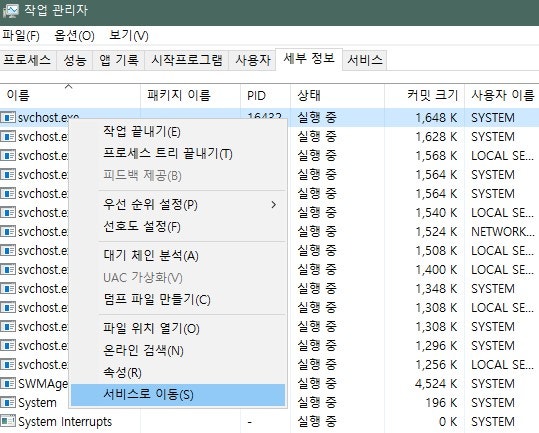Screen dimensions: 539x433
Task: Click SYSTEM user in the 1,348 K row
Action: 493,289
